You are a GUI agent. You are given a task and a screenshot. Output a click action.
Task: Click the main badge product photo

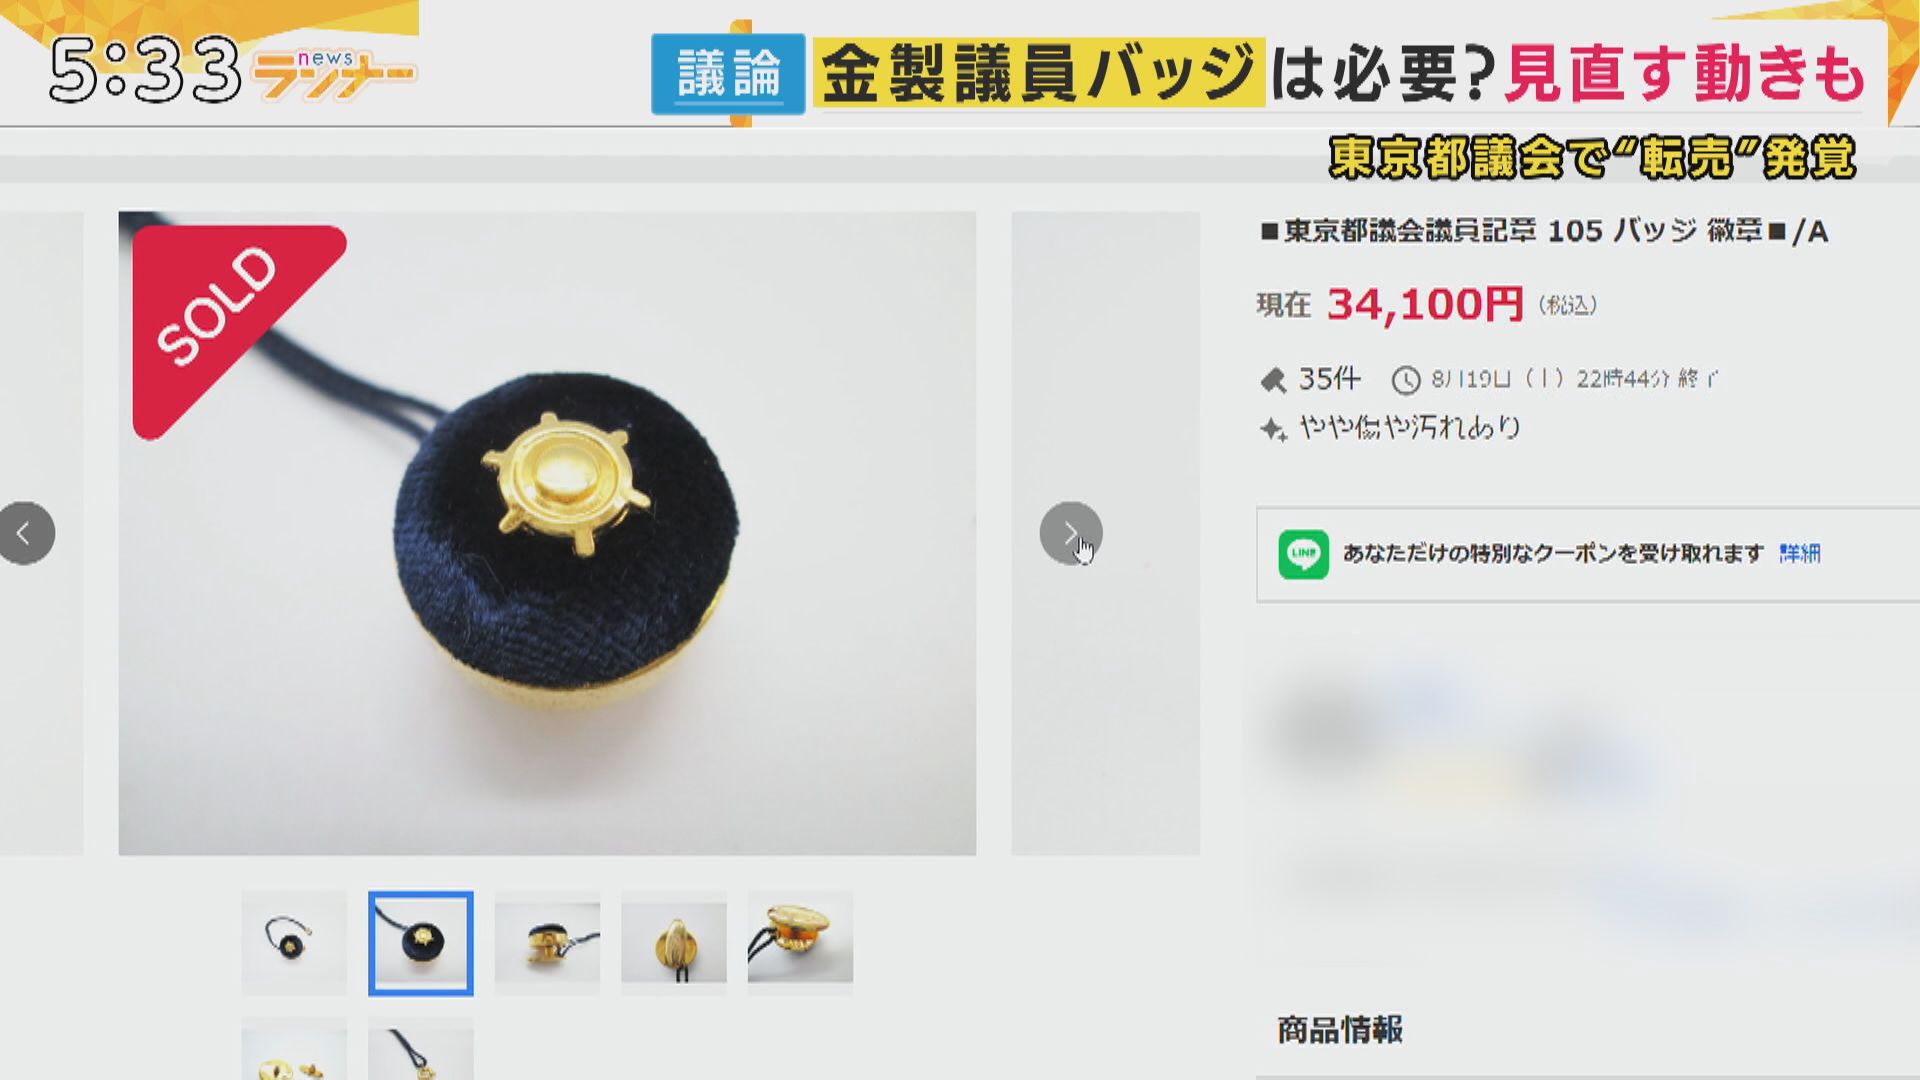point(547,533)
